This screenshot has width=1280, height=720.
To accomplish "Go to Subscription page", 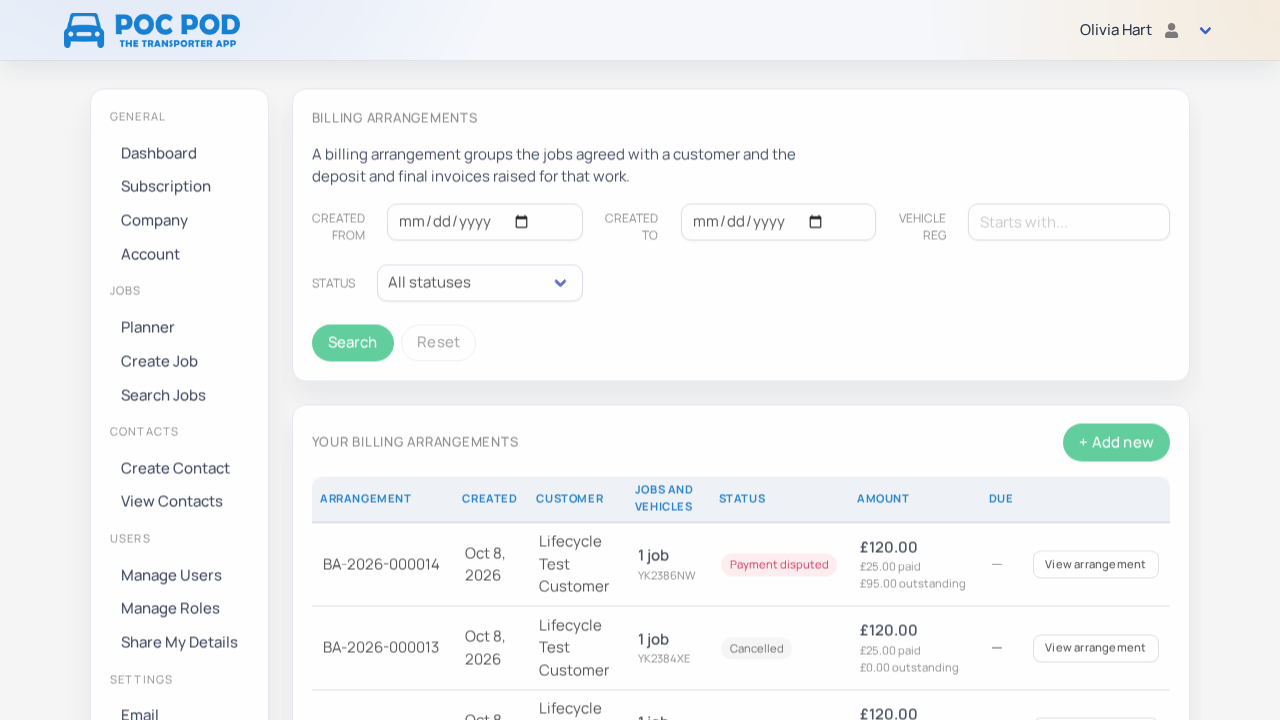I will click(166, 186).
